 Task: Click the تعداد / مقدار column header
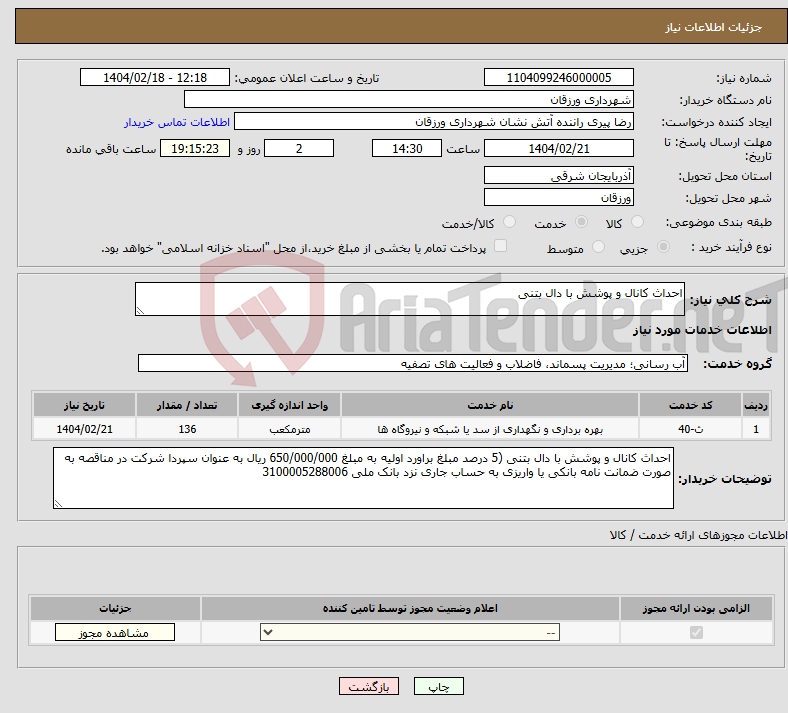tap(187, 405)
